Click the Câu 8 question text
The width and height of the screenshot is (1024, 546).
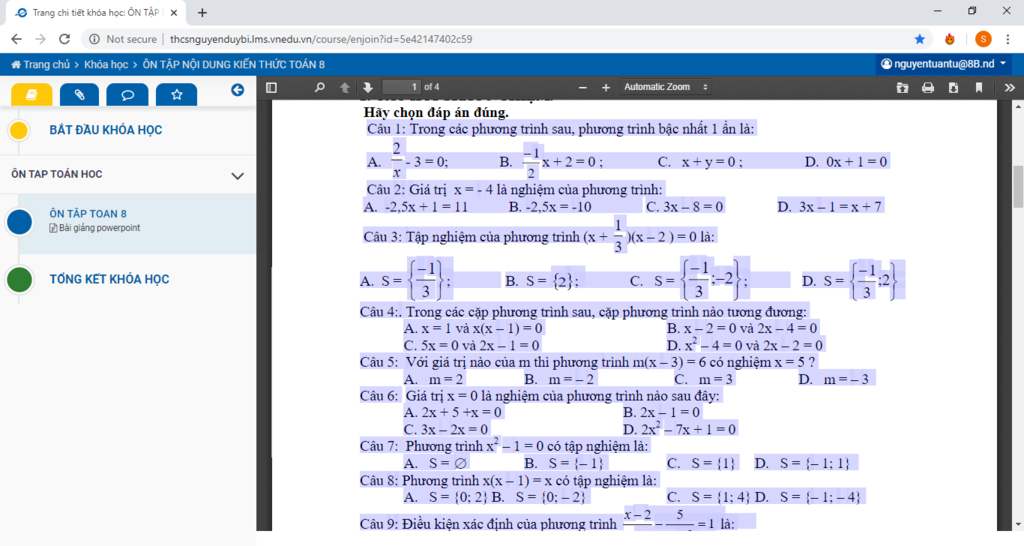[x=508, y=481]
